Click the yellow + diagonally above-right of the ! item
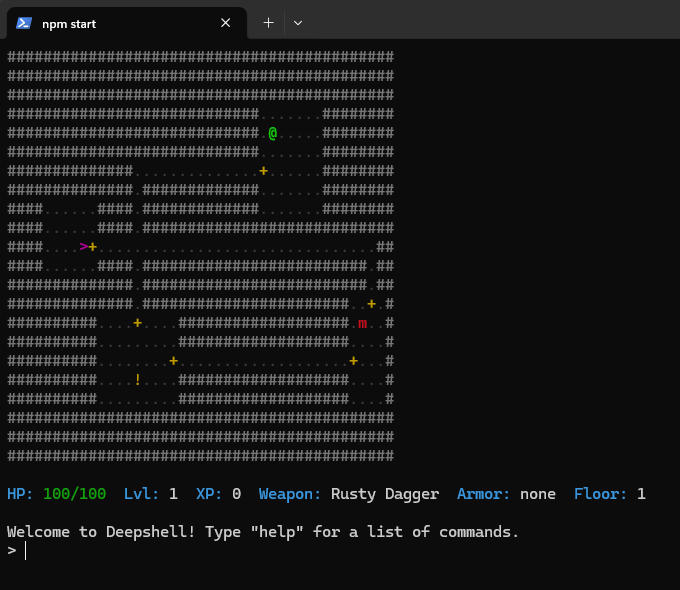Viewport: 680px width, 590px height. coord(173,361)
